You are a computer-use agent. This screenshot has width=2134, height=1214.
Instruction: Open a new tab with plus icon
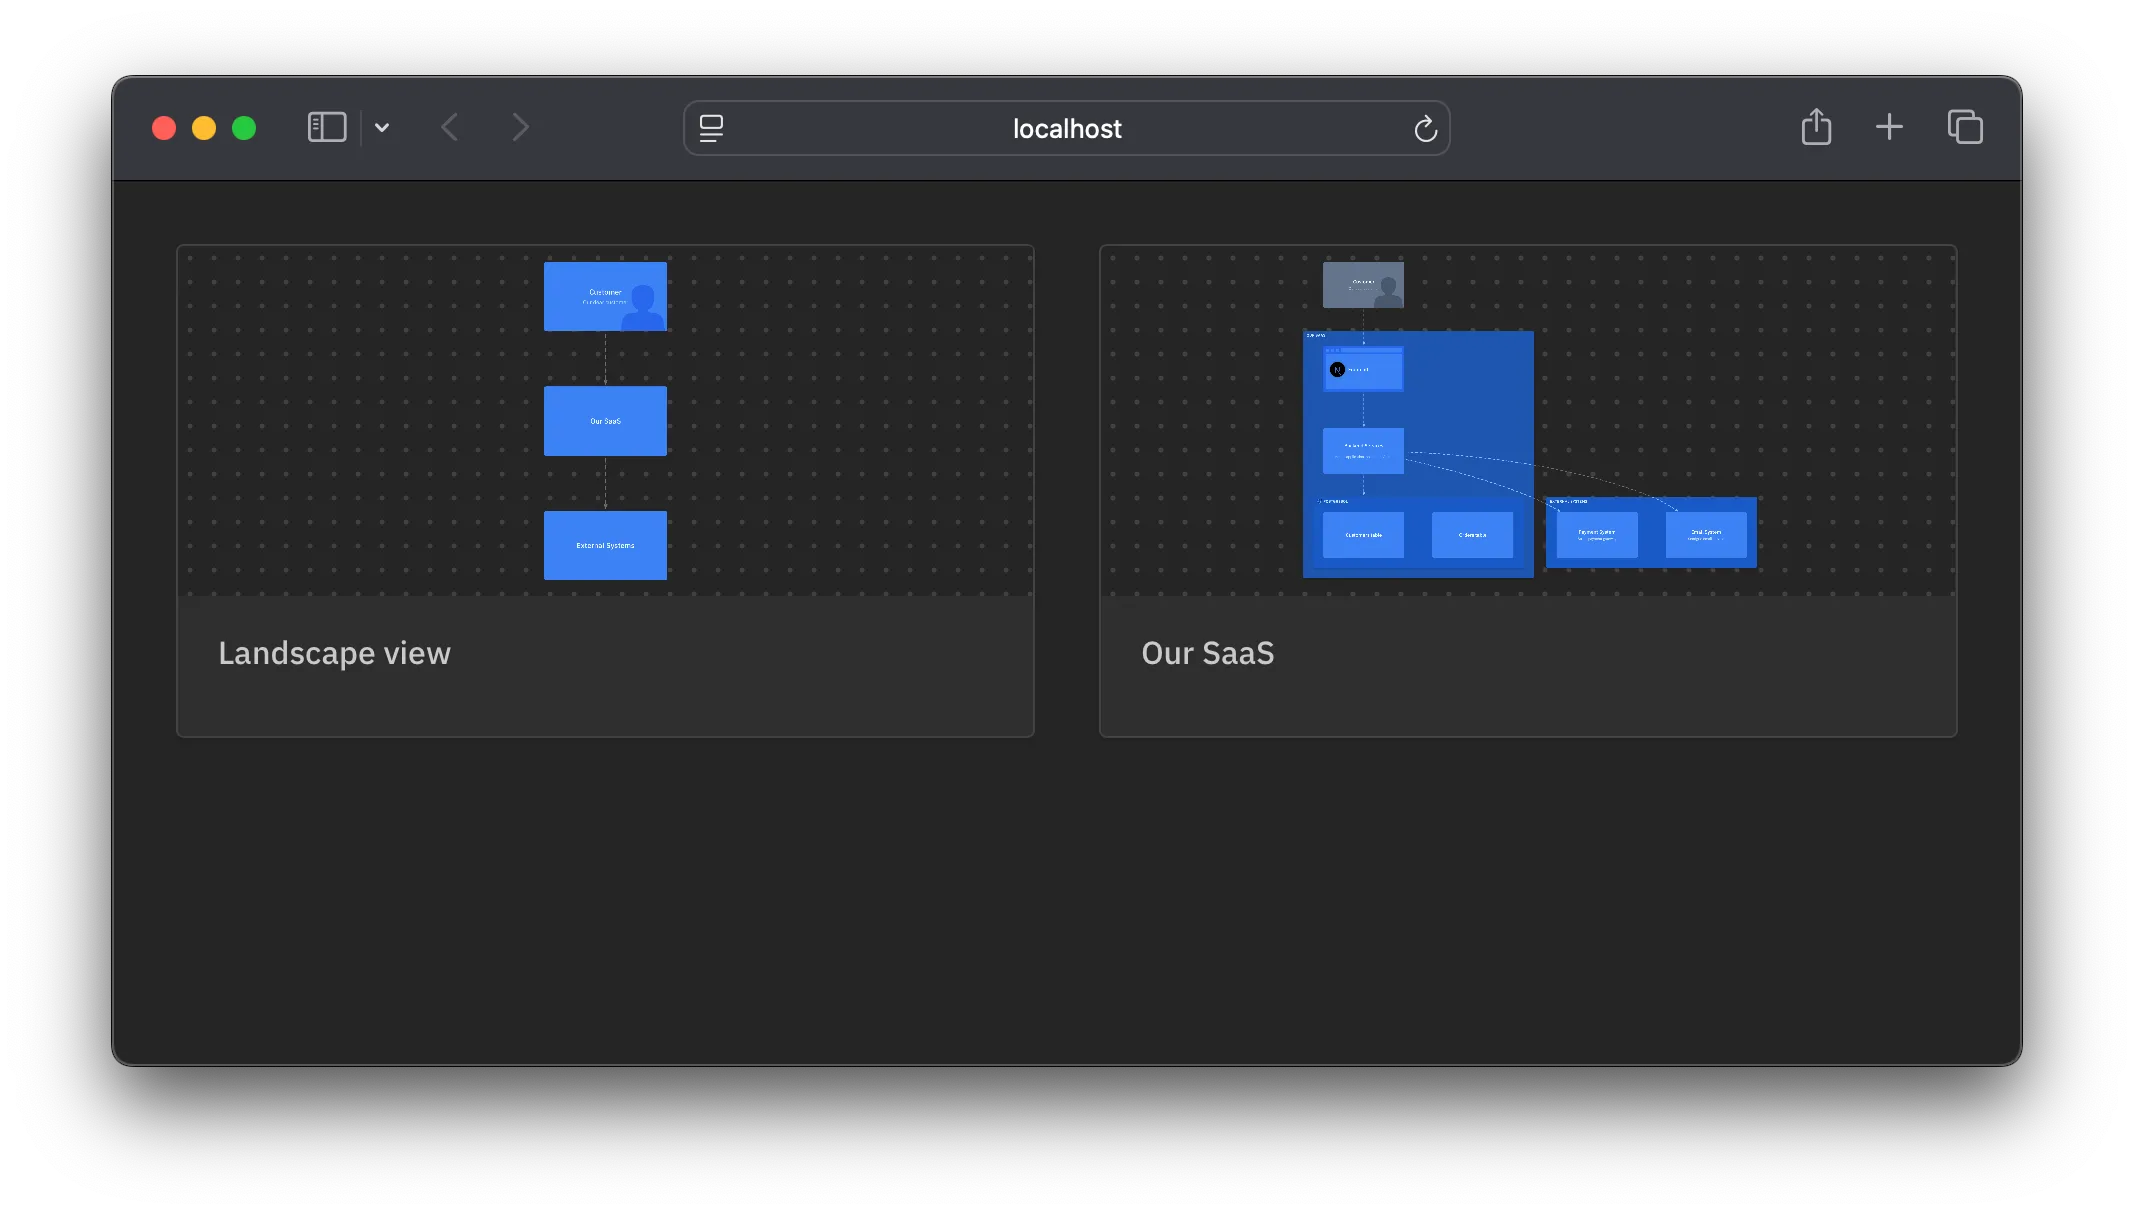pos(1889,127)
